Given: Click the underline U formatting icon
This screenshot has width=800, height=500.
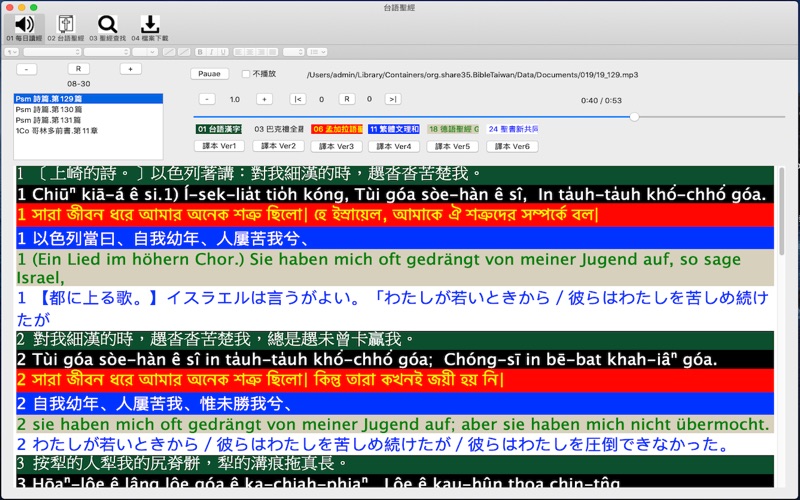Looking at the screenshot, I should point(222,51).
